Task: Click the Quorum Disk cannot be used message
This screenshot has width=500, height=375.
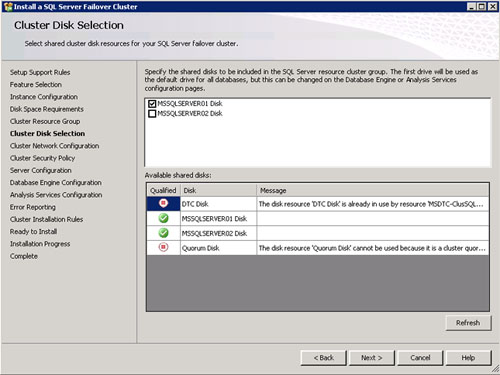Action: pos(373,248)
